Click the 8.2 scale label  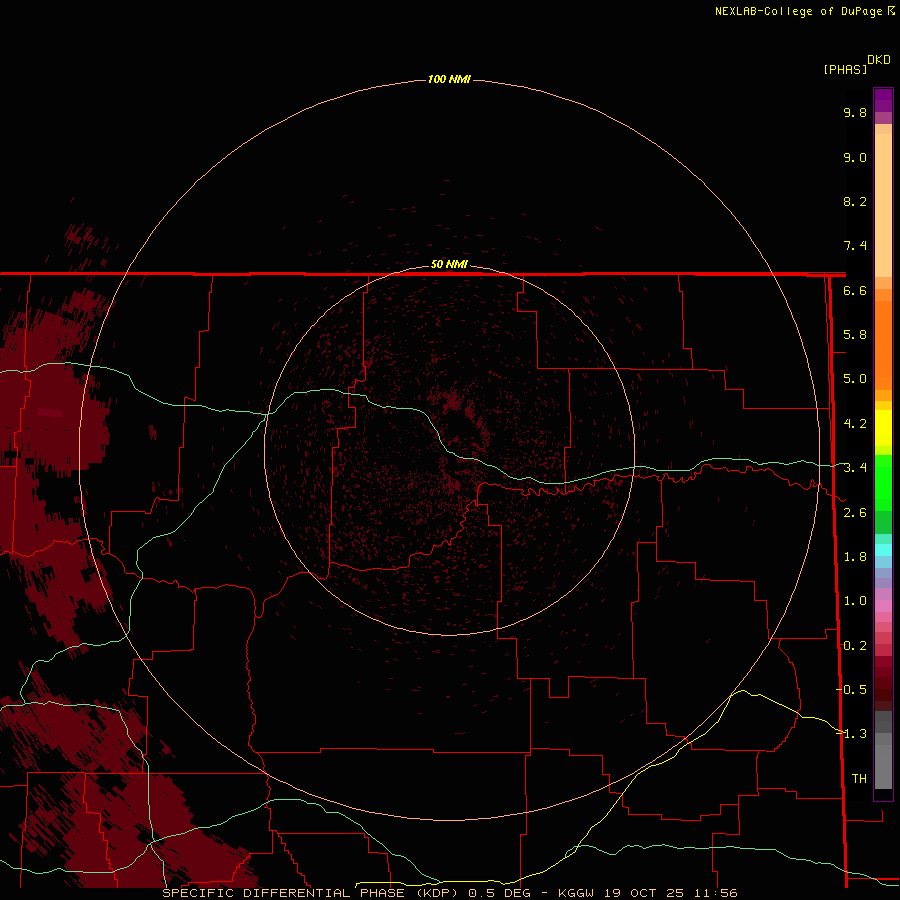coord(855,201)
